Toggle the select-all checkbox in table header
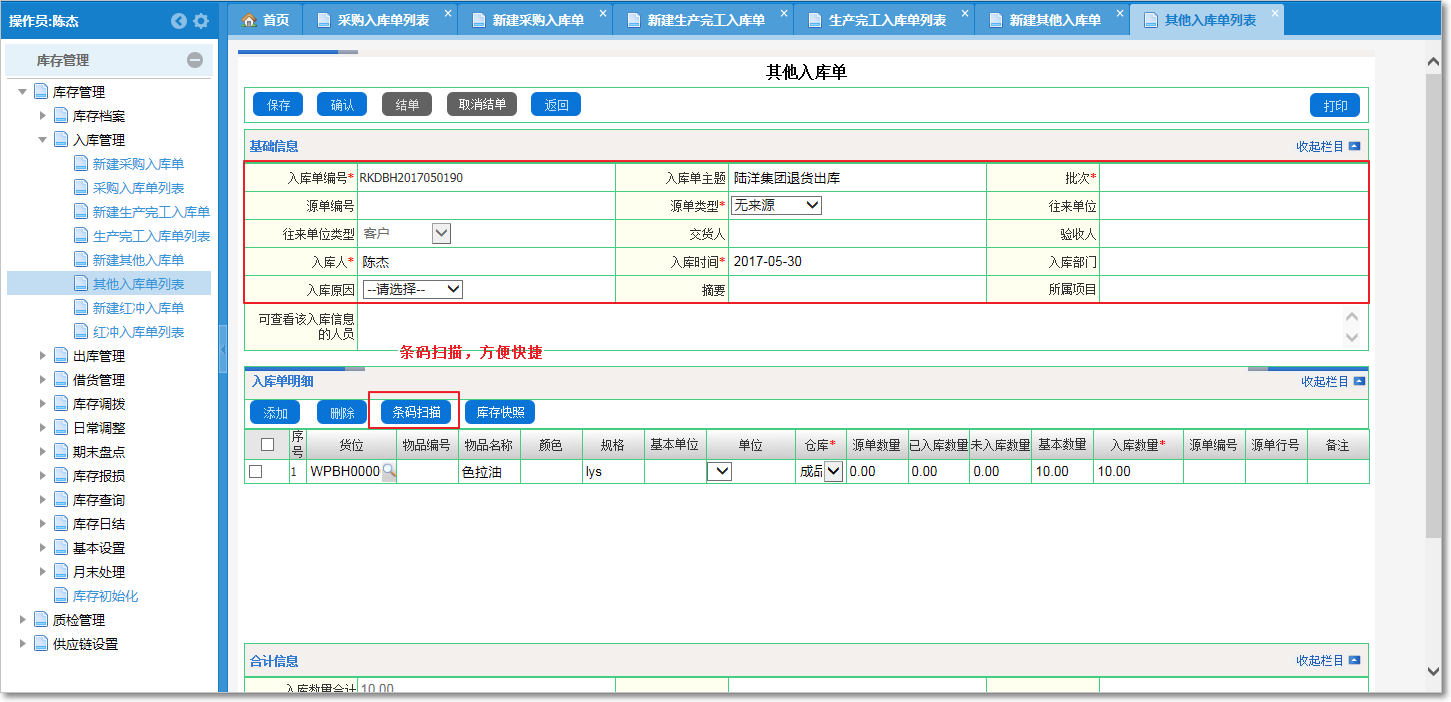This screenshot has height=702, width=1451. [267, 445]
